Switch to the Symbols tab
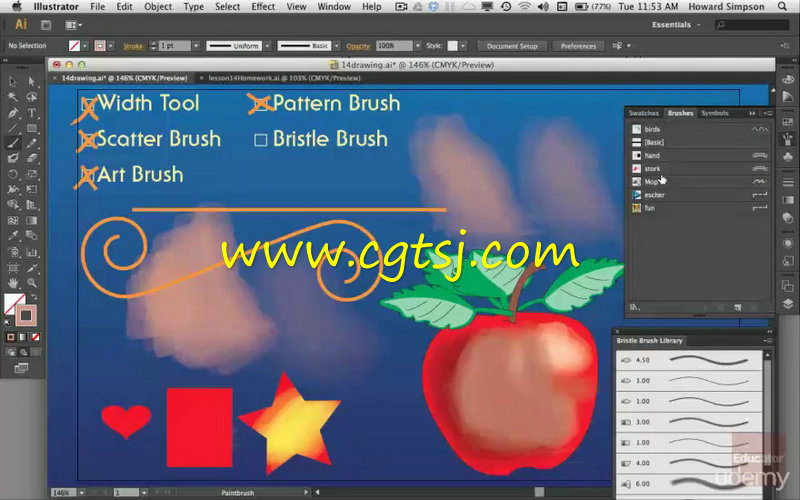The image size is (800, 500). 714,113
